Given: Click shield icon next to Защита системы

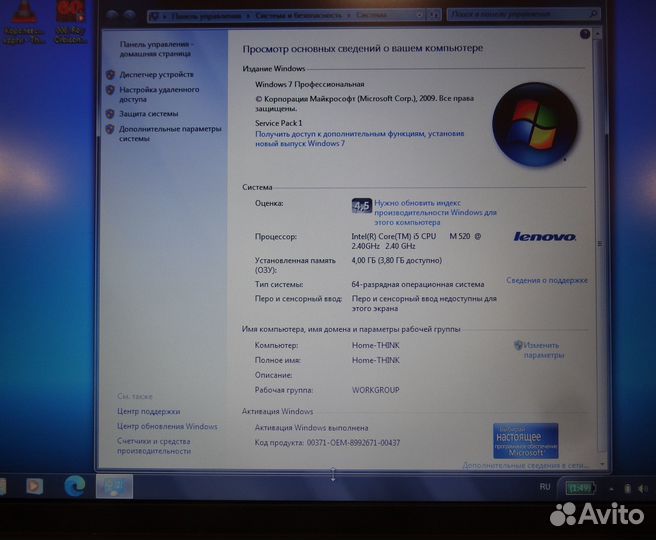Looking at the screenshot, I should click(x=110, y=114).
